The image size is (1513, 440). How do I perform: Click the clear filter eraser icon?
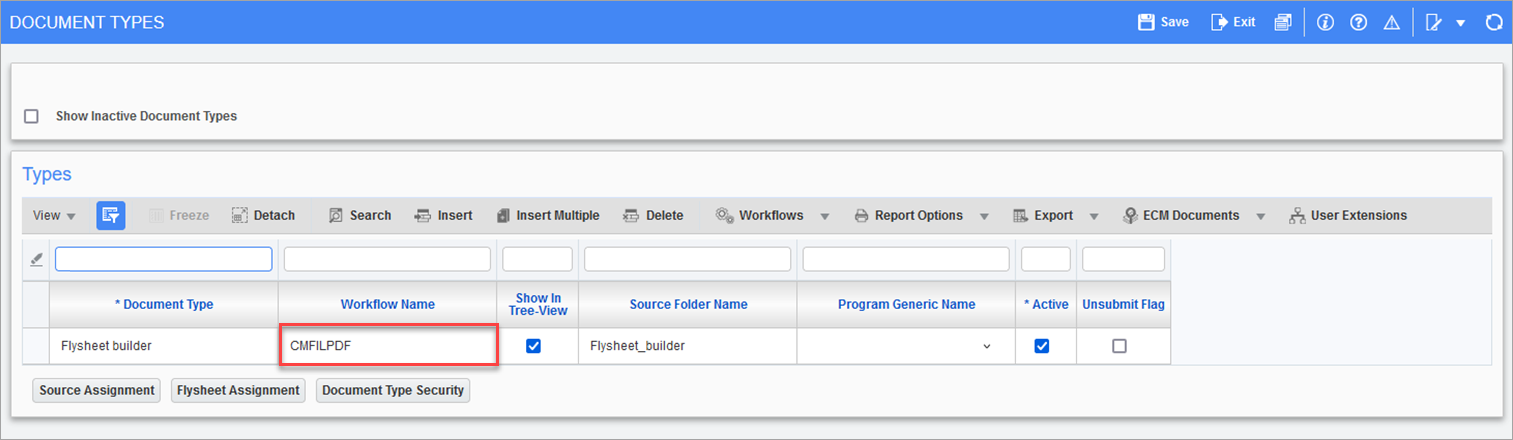tap(36, 259)
